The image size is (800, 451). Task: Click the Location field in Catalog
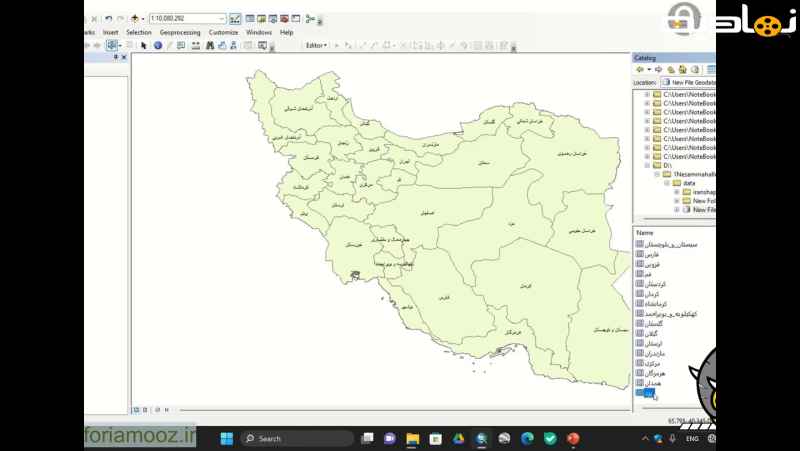point(688,82)
